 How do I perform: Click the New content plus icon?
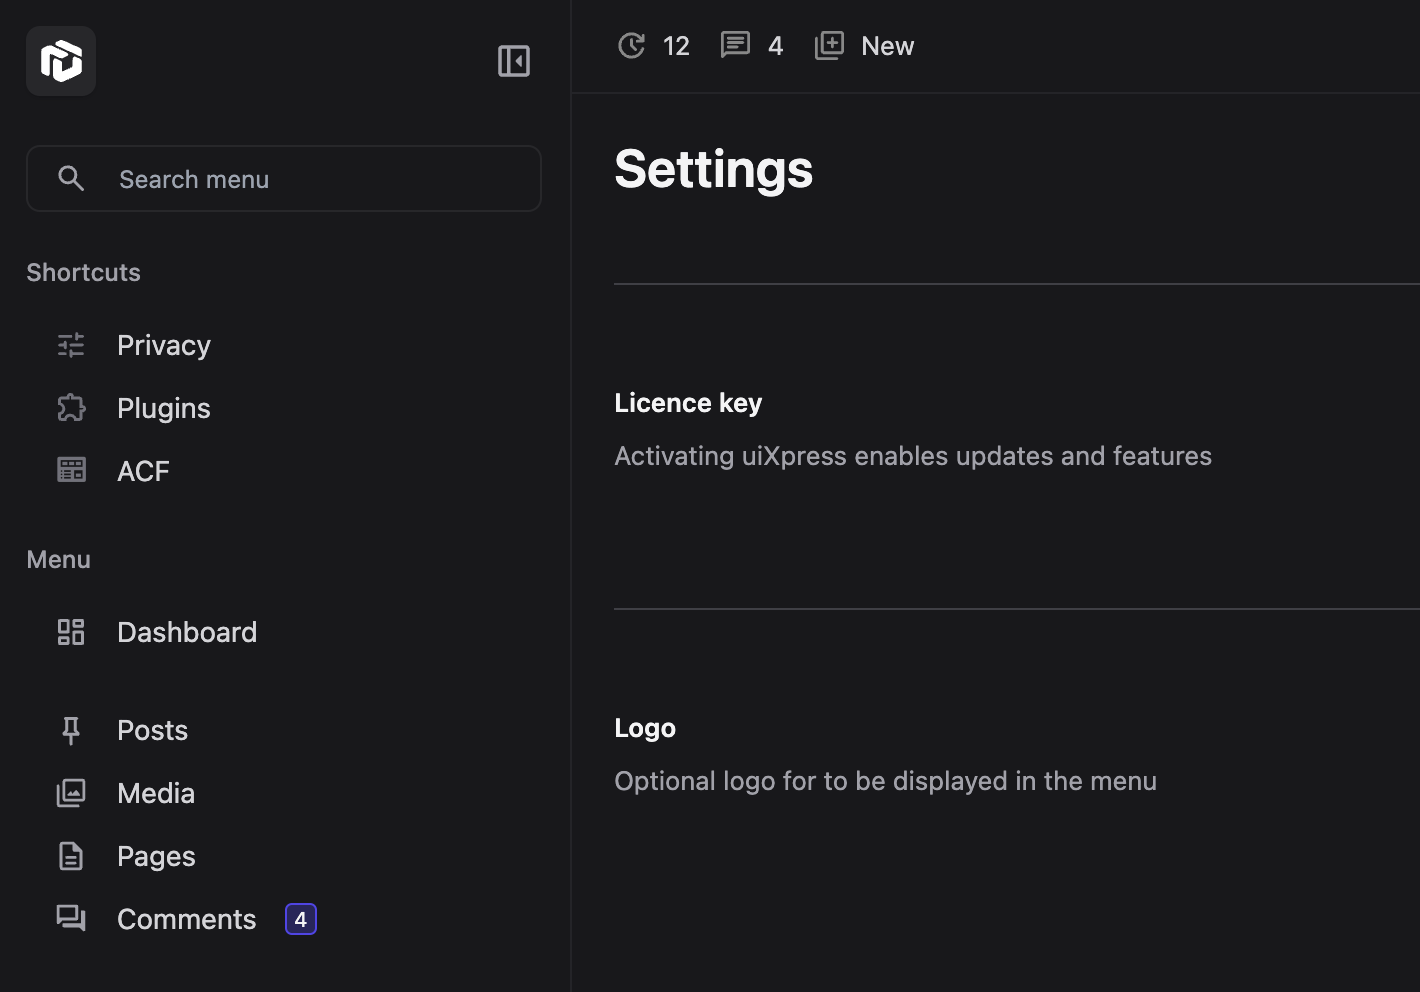[x=829, y=45]
